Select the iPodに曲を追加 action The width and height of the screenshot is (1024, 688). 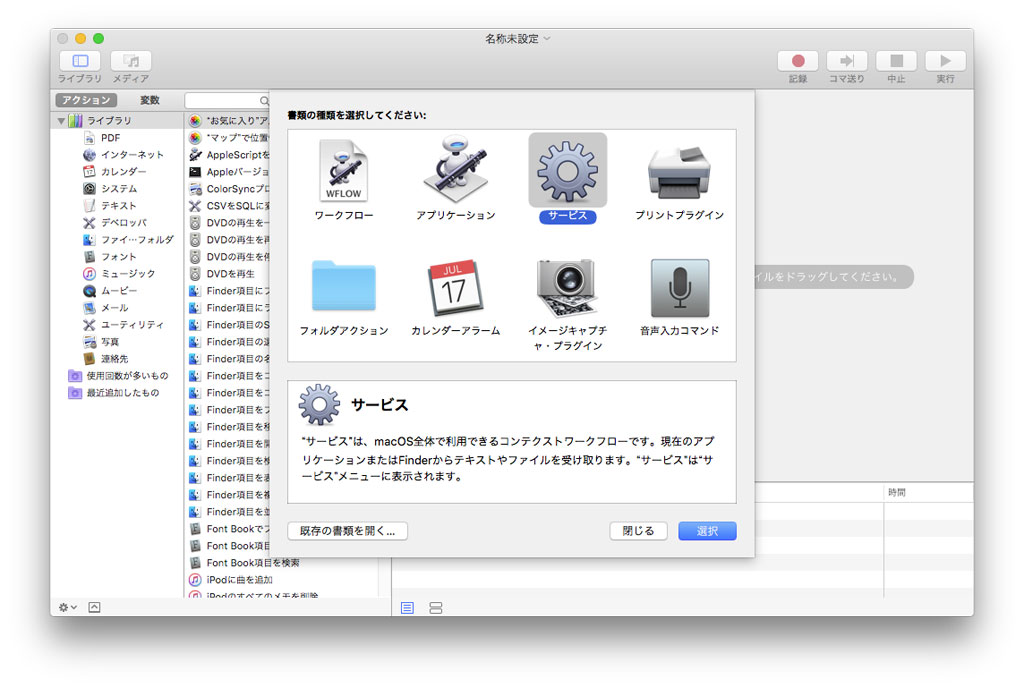pos(282,580)
